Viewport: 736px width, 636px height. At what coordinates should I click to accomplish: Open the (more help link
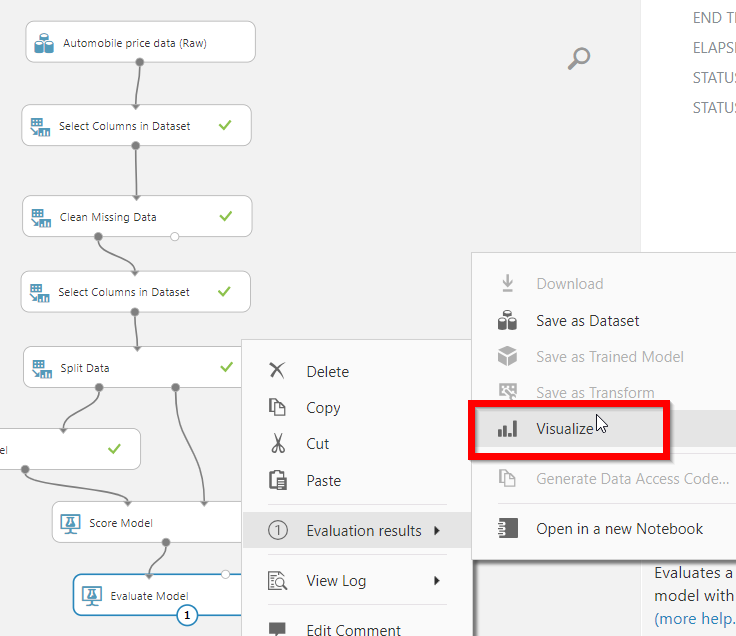(x=694, y=619)
